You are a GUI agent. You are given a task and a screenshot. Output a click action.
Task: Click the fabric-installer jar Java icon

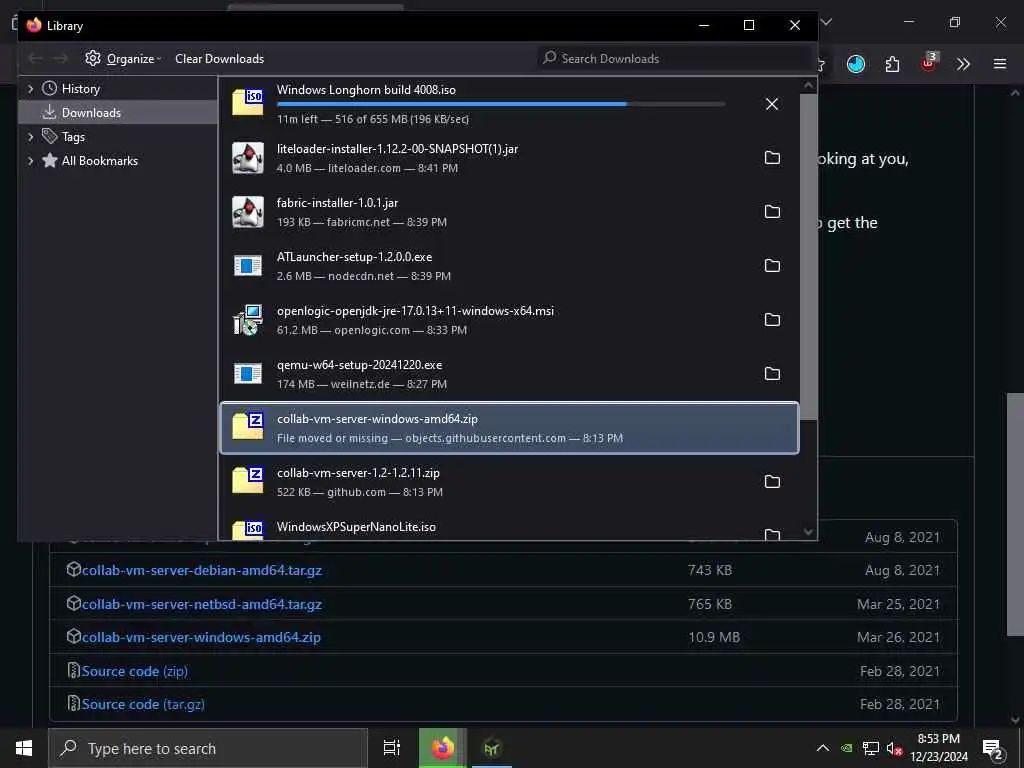point(248,212)
